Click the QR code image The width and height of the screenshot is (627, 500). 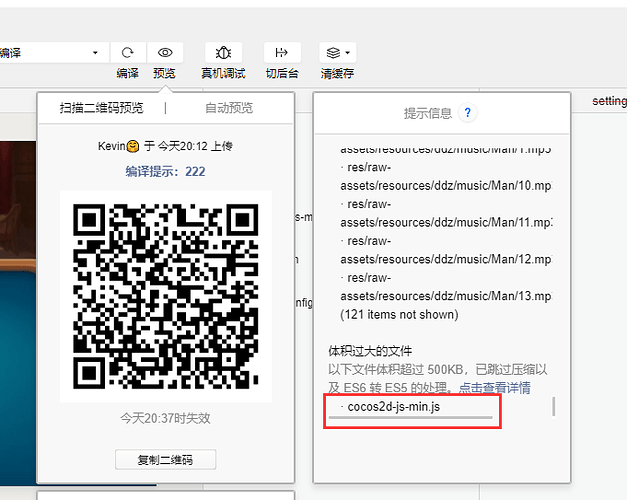166,296
